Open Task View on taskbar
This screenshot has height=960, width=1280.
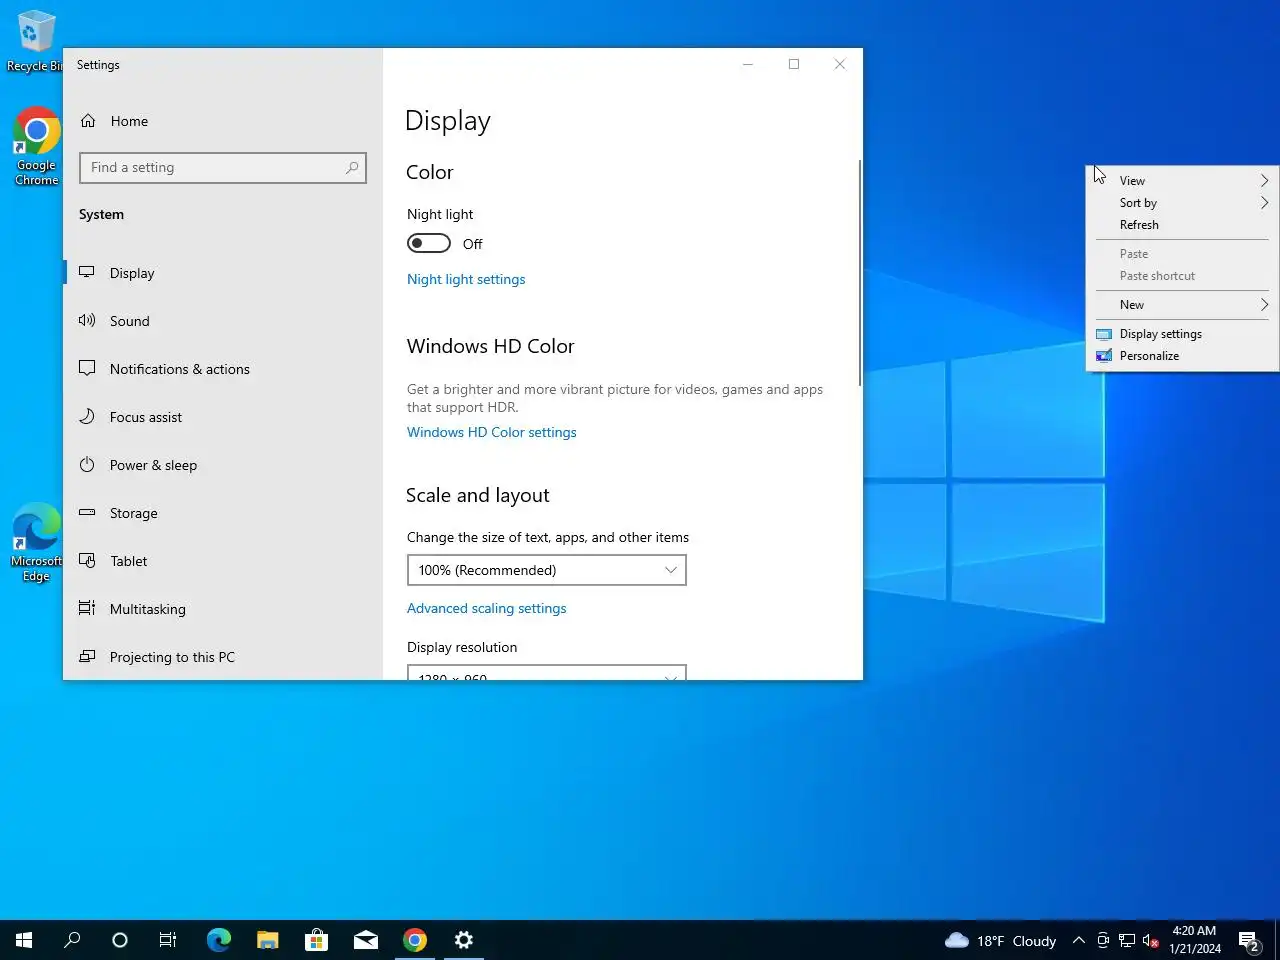168,940
